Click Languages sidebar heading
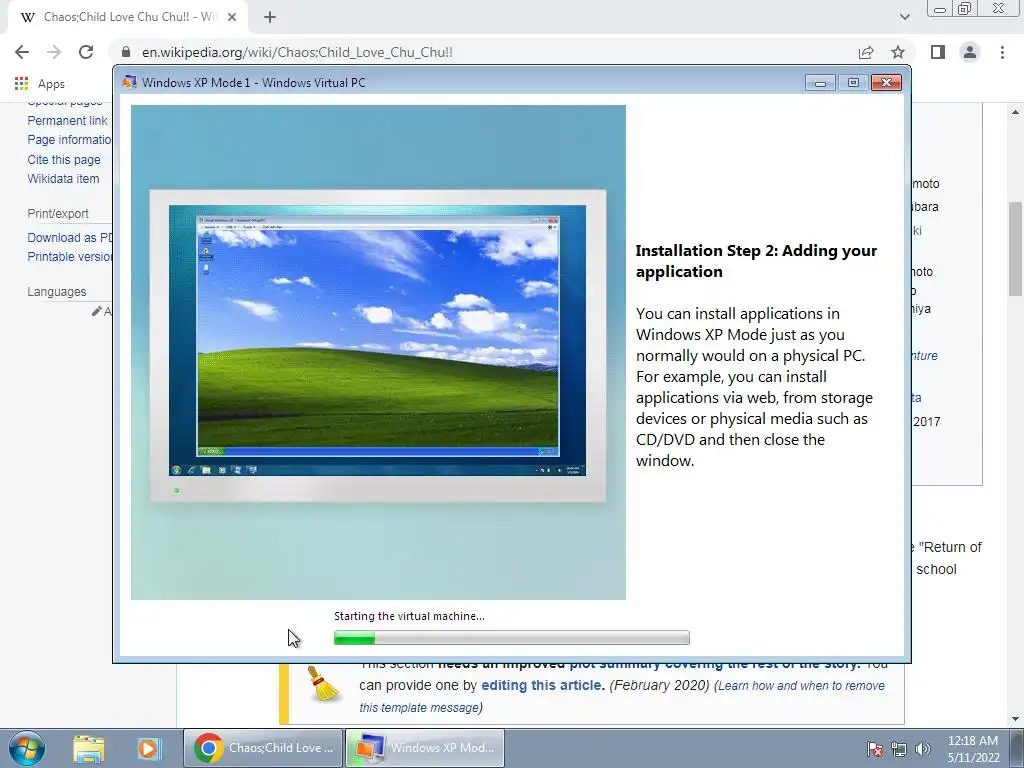Screen dimensions: 1024x768 click(57, 292)
